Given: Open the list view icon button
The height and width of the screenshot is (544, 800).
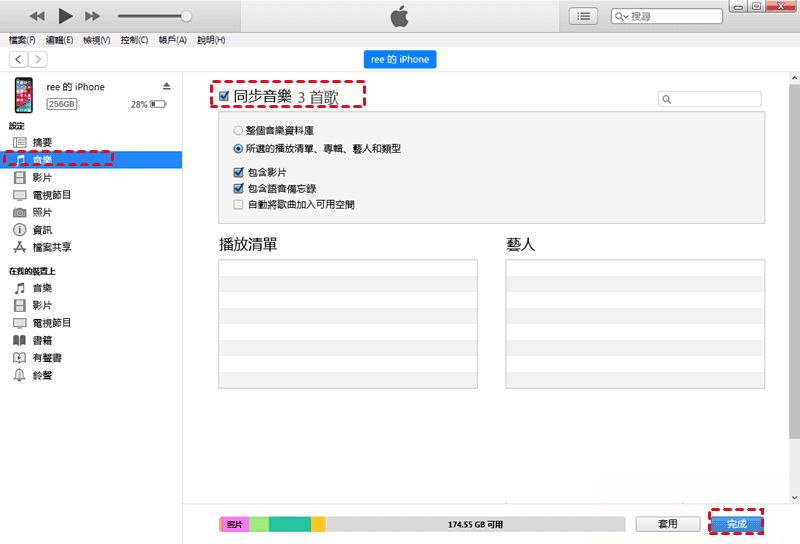Looking at the screenshot, I should (x=583, y=16).
